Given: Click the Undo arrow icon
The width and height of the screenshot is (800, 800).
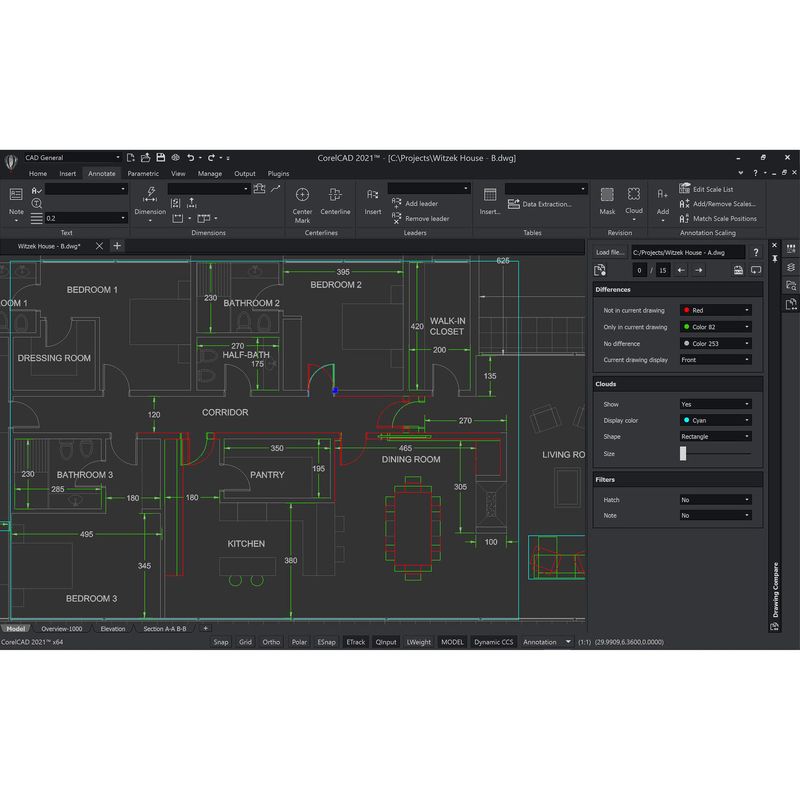Looking at the screenshot, I should pyautogui.click(x=190, y=158).
